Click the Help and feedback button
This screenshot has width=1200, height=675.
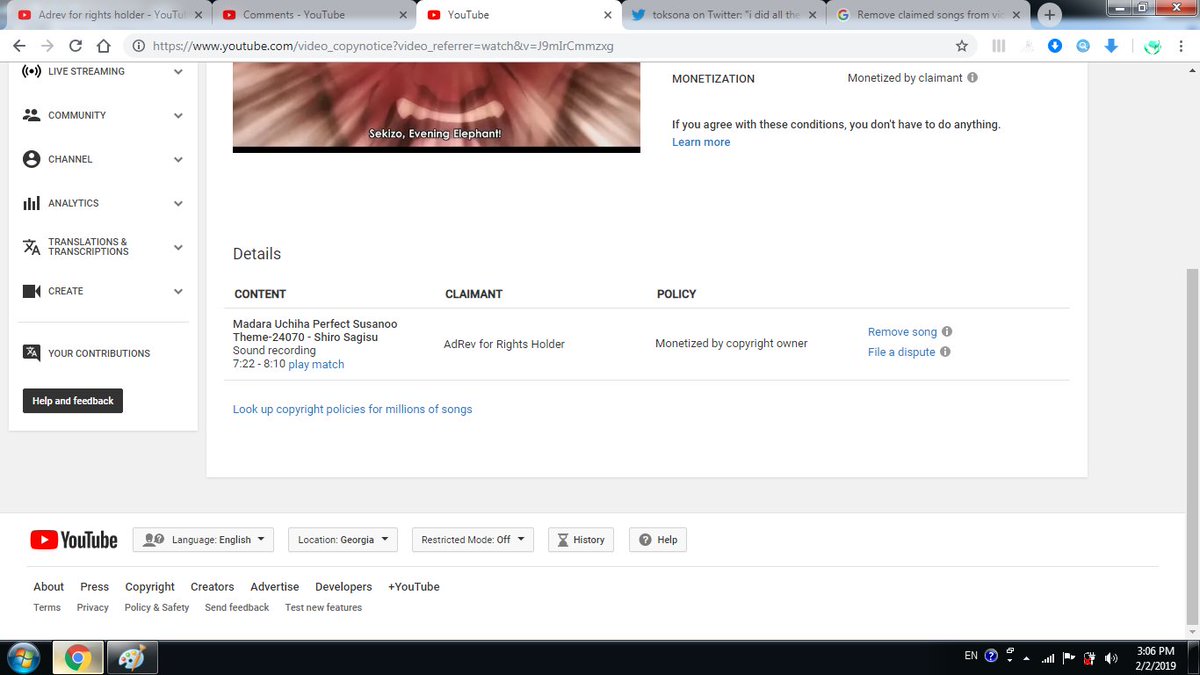coord(72,401)
